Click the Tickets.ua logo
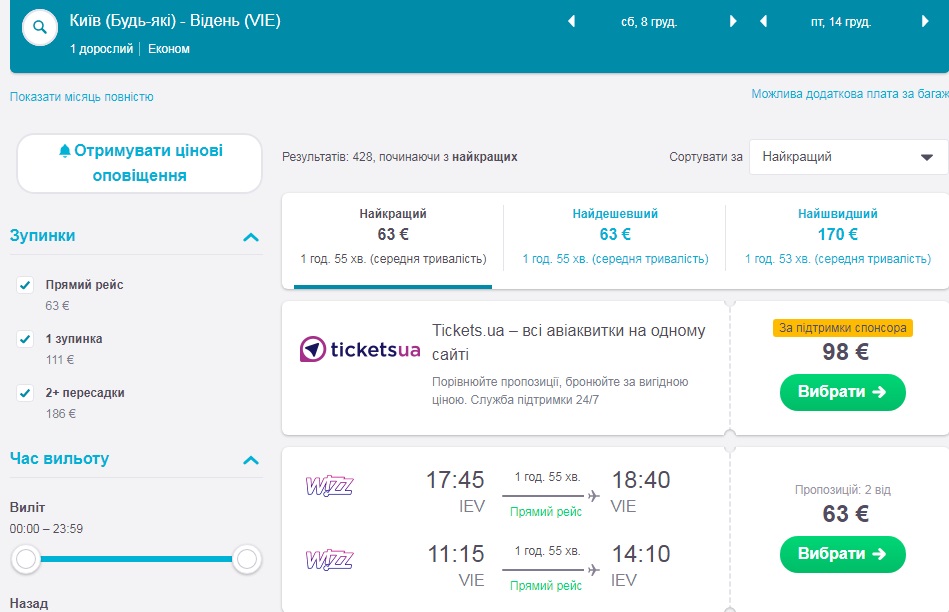This screenshot has width=949, height=612. (360, 350)
